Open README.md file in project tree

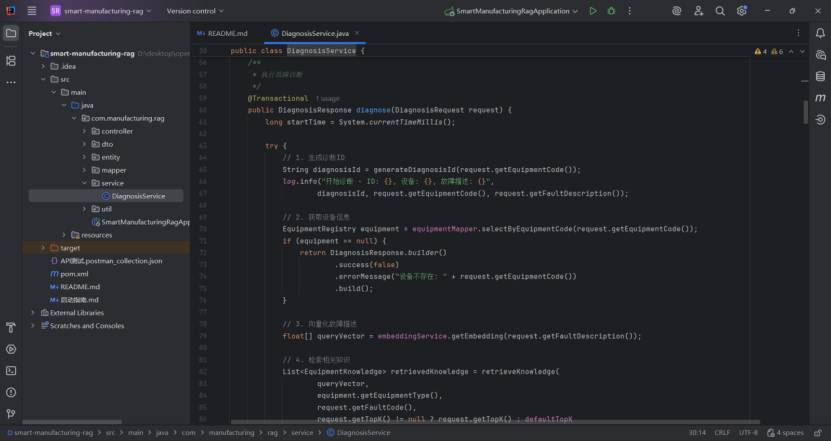[x=75, y=287]
